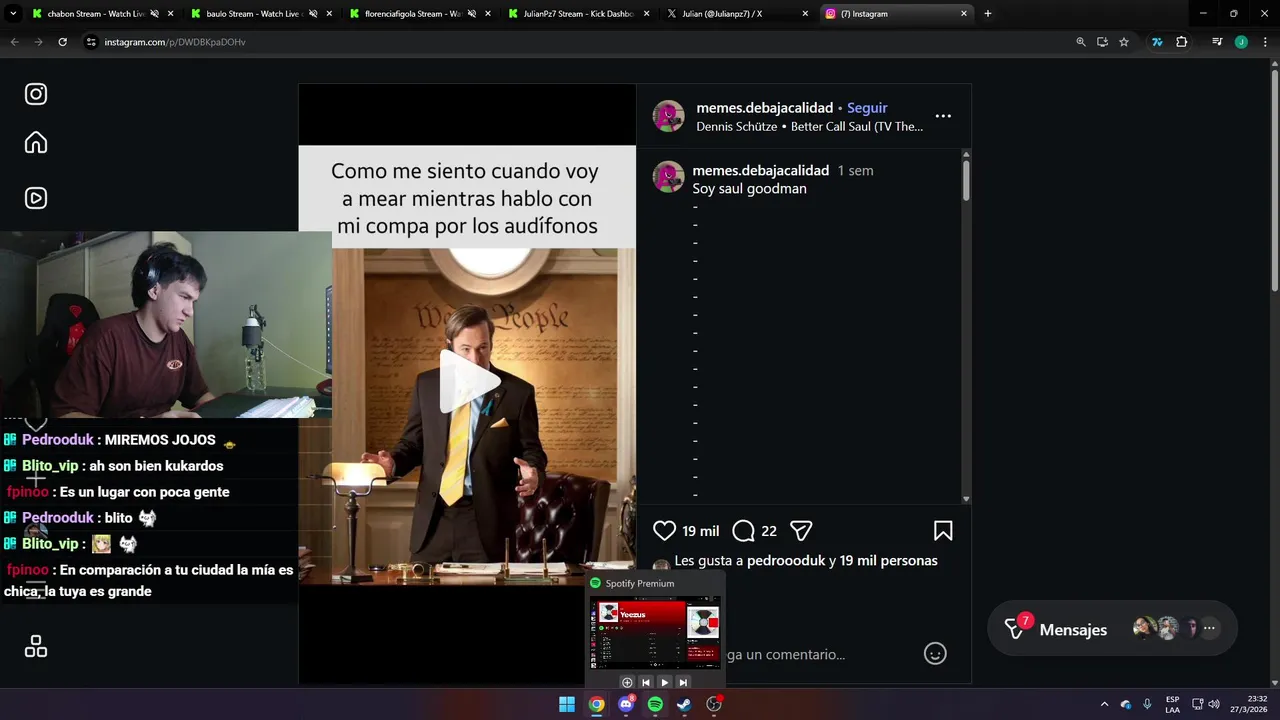The image size is (1280, 720).
Task: Unmute the baulo Stream tab
Action: point(313,14)
